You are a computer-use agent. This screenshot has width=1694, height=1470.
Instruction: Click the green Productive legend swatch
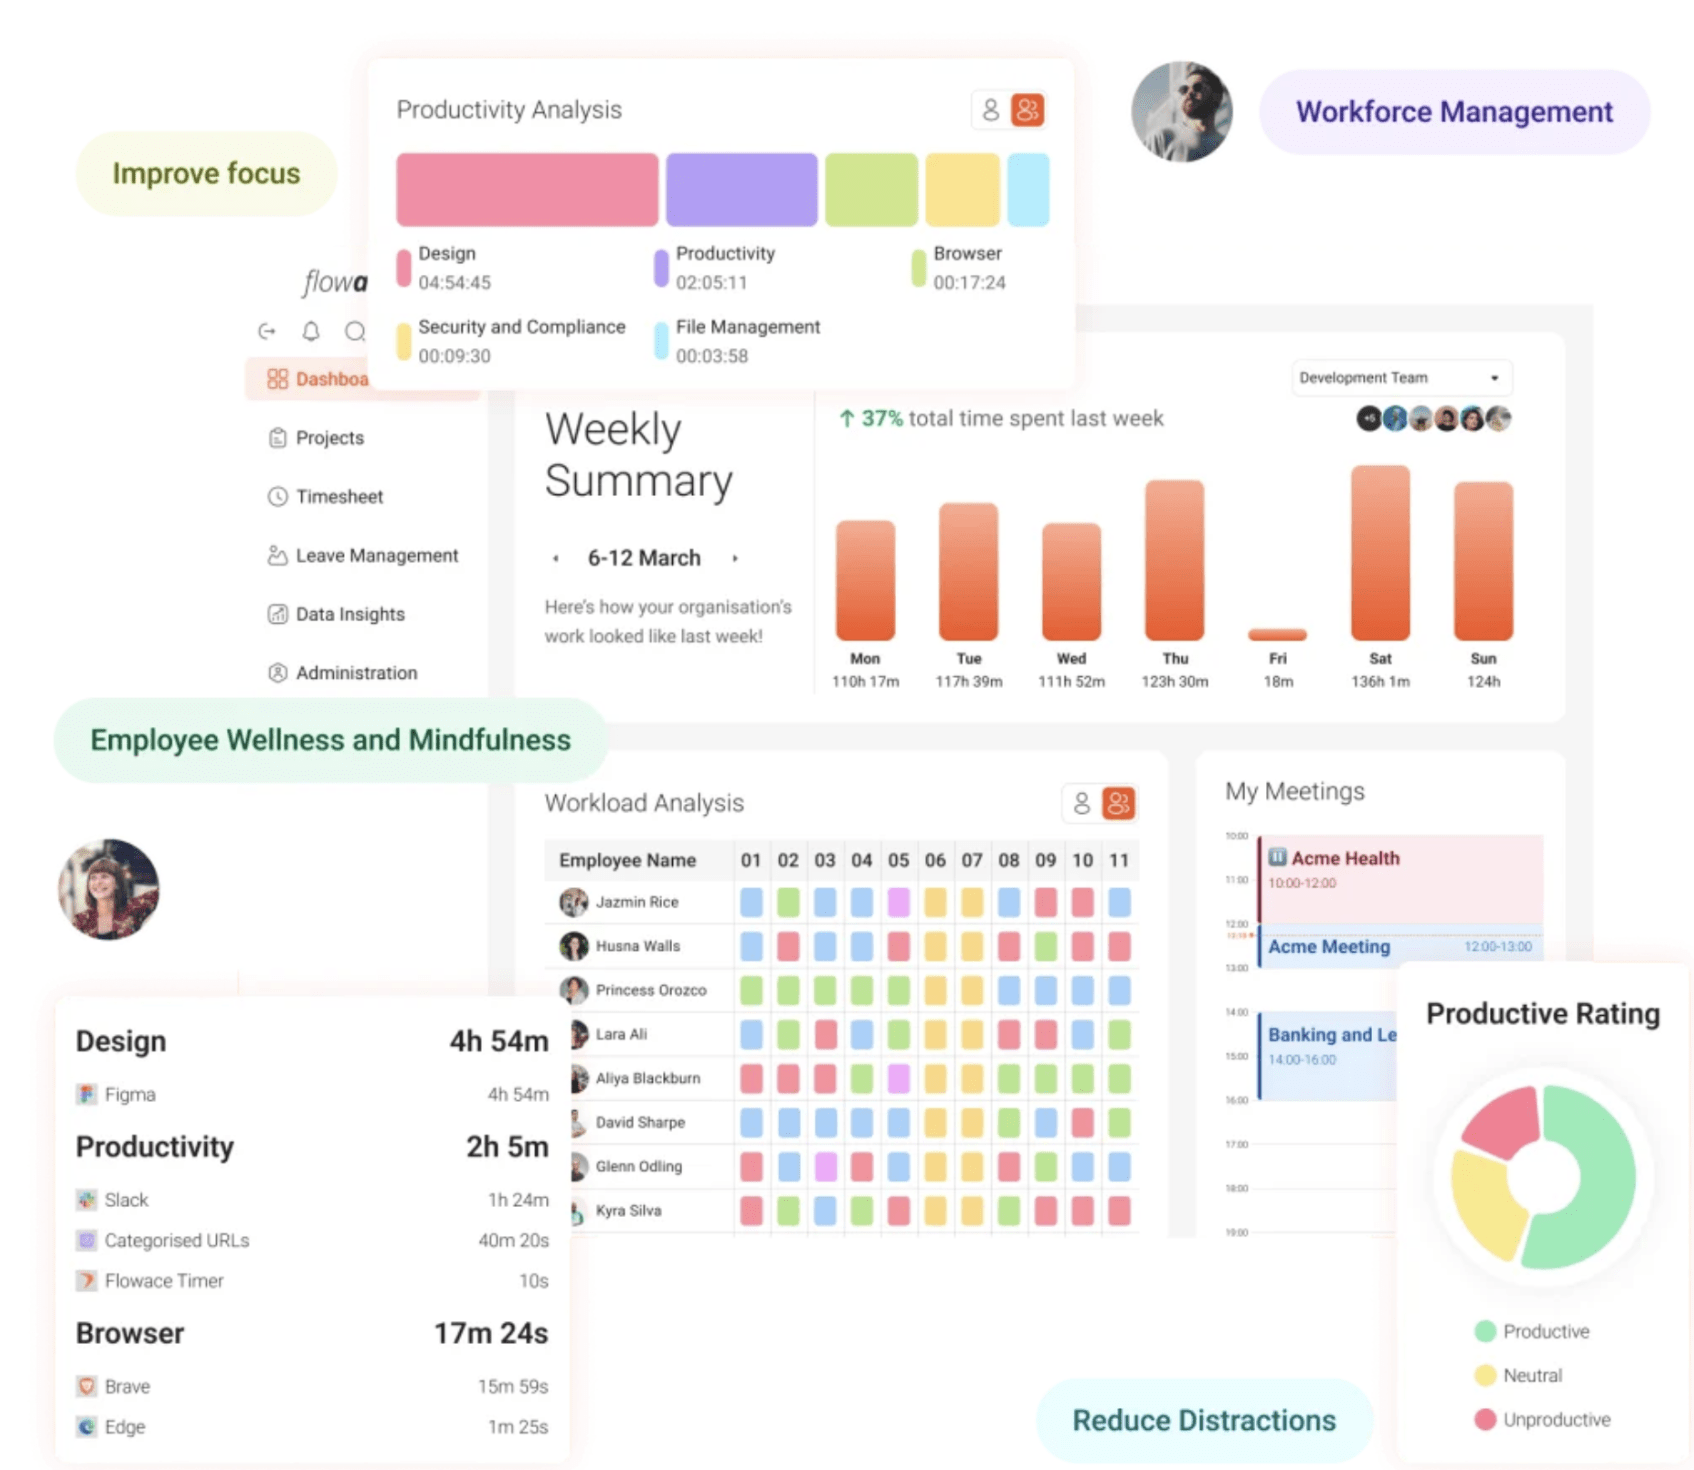[x=1484, y=1331]
